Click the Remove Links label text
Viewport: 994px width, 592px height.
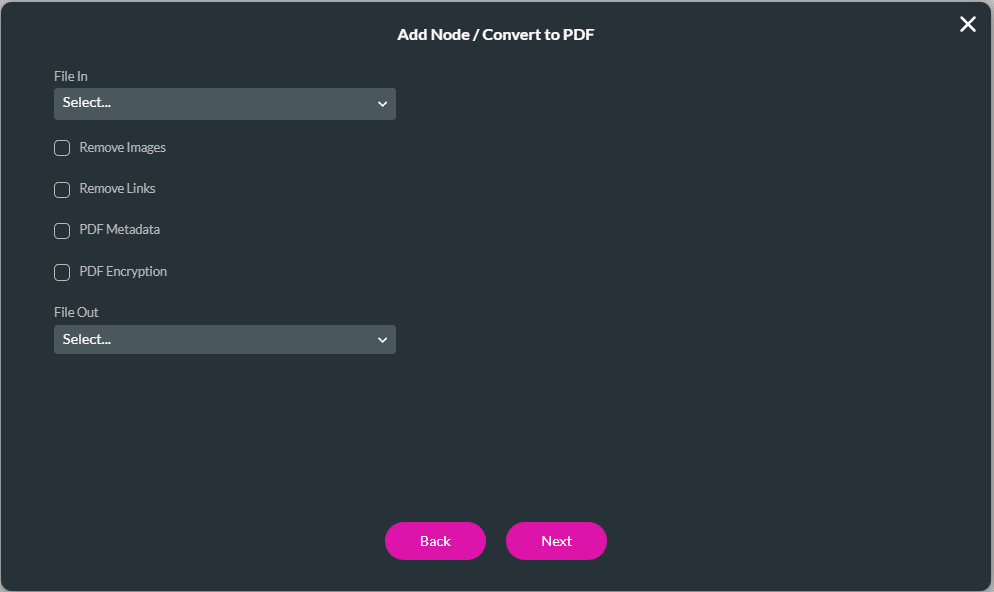click(x=118, y=189)
